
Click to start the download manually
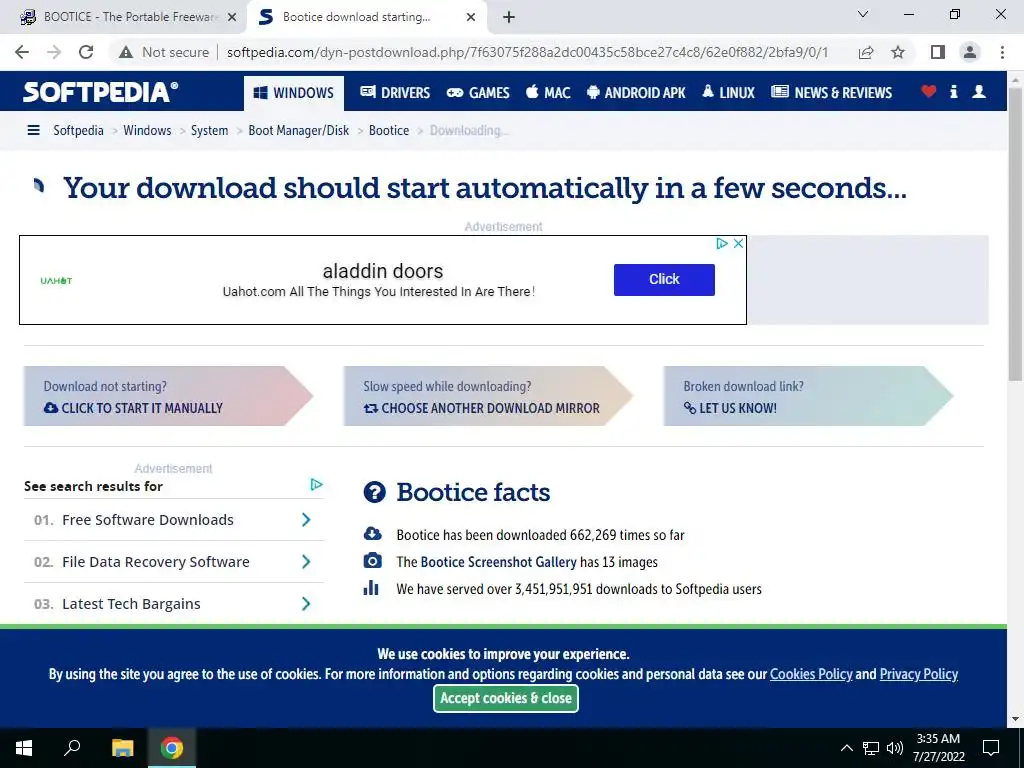[x=168, y=396]
